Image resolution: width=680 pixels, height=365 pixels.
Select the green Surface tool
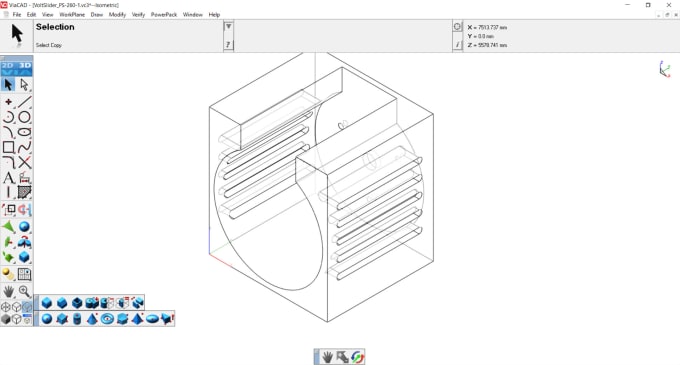pyautogui.click(x=8, y=227)
